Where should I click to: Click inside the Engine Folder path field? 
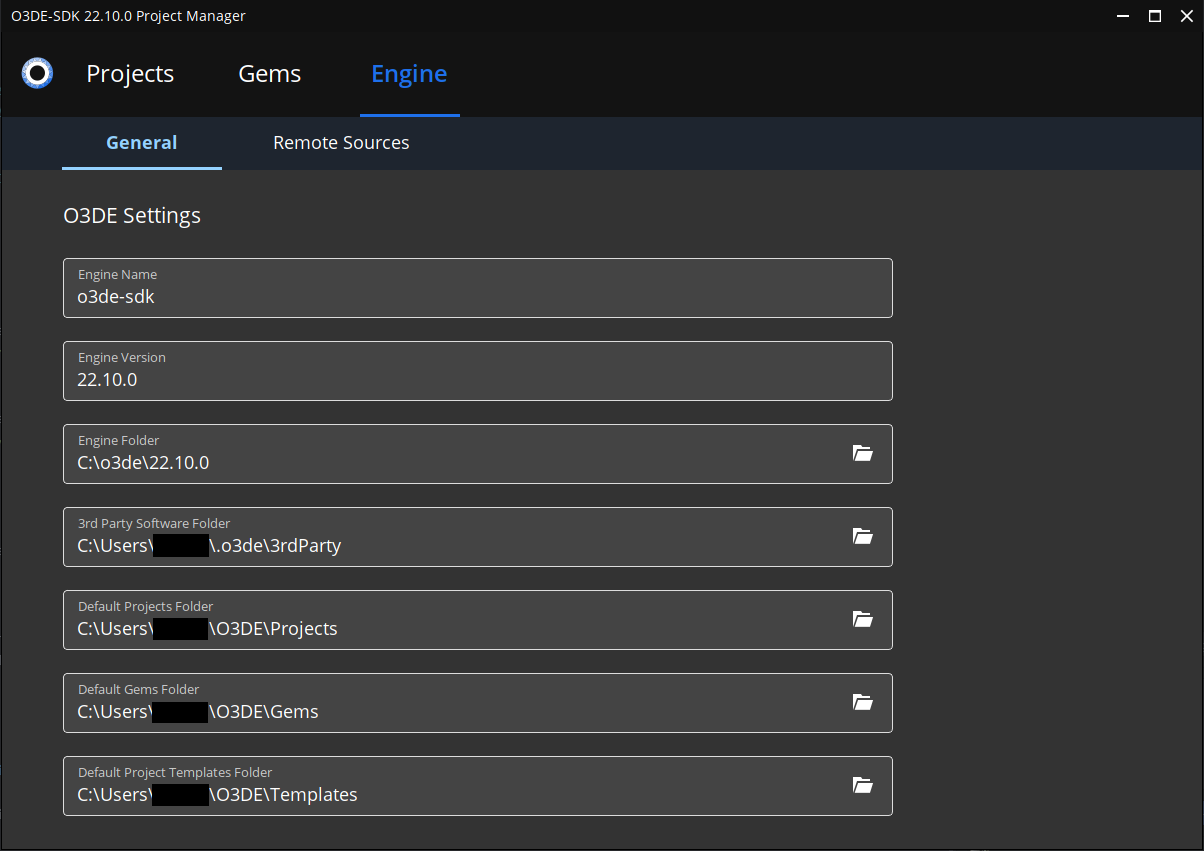pos(400,462)
